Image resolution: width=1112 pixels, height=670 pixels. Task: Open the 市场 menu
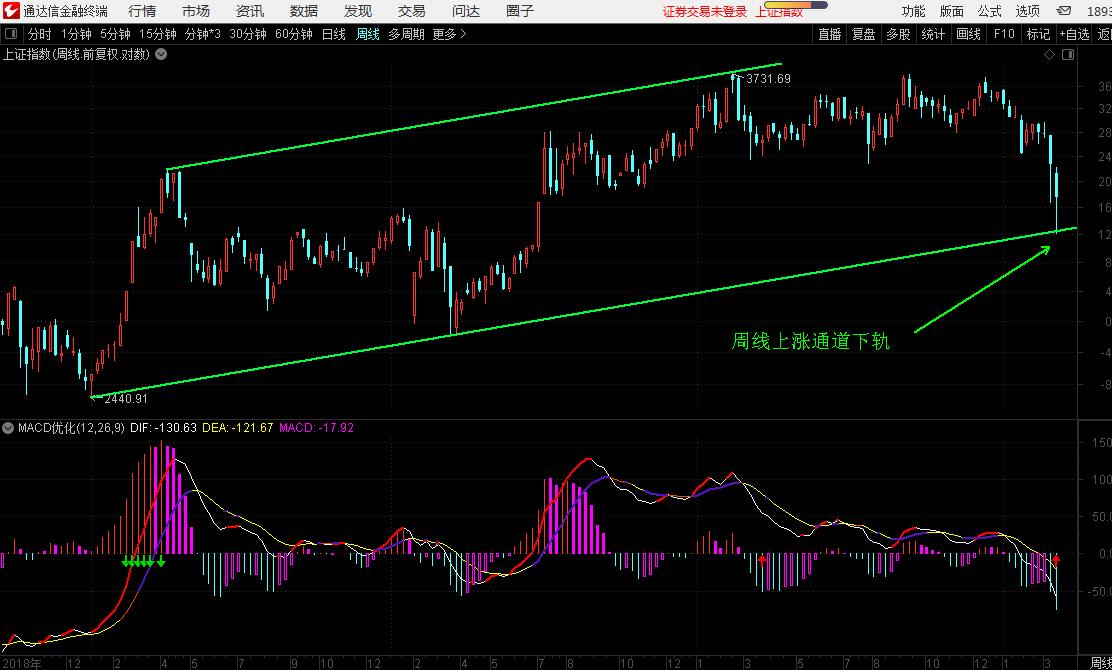(x=196, y=11)
